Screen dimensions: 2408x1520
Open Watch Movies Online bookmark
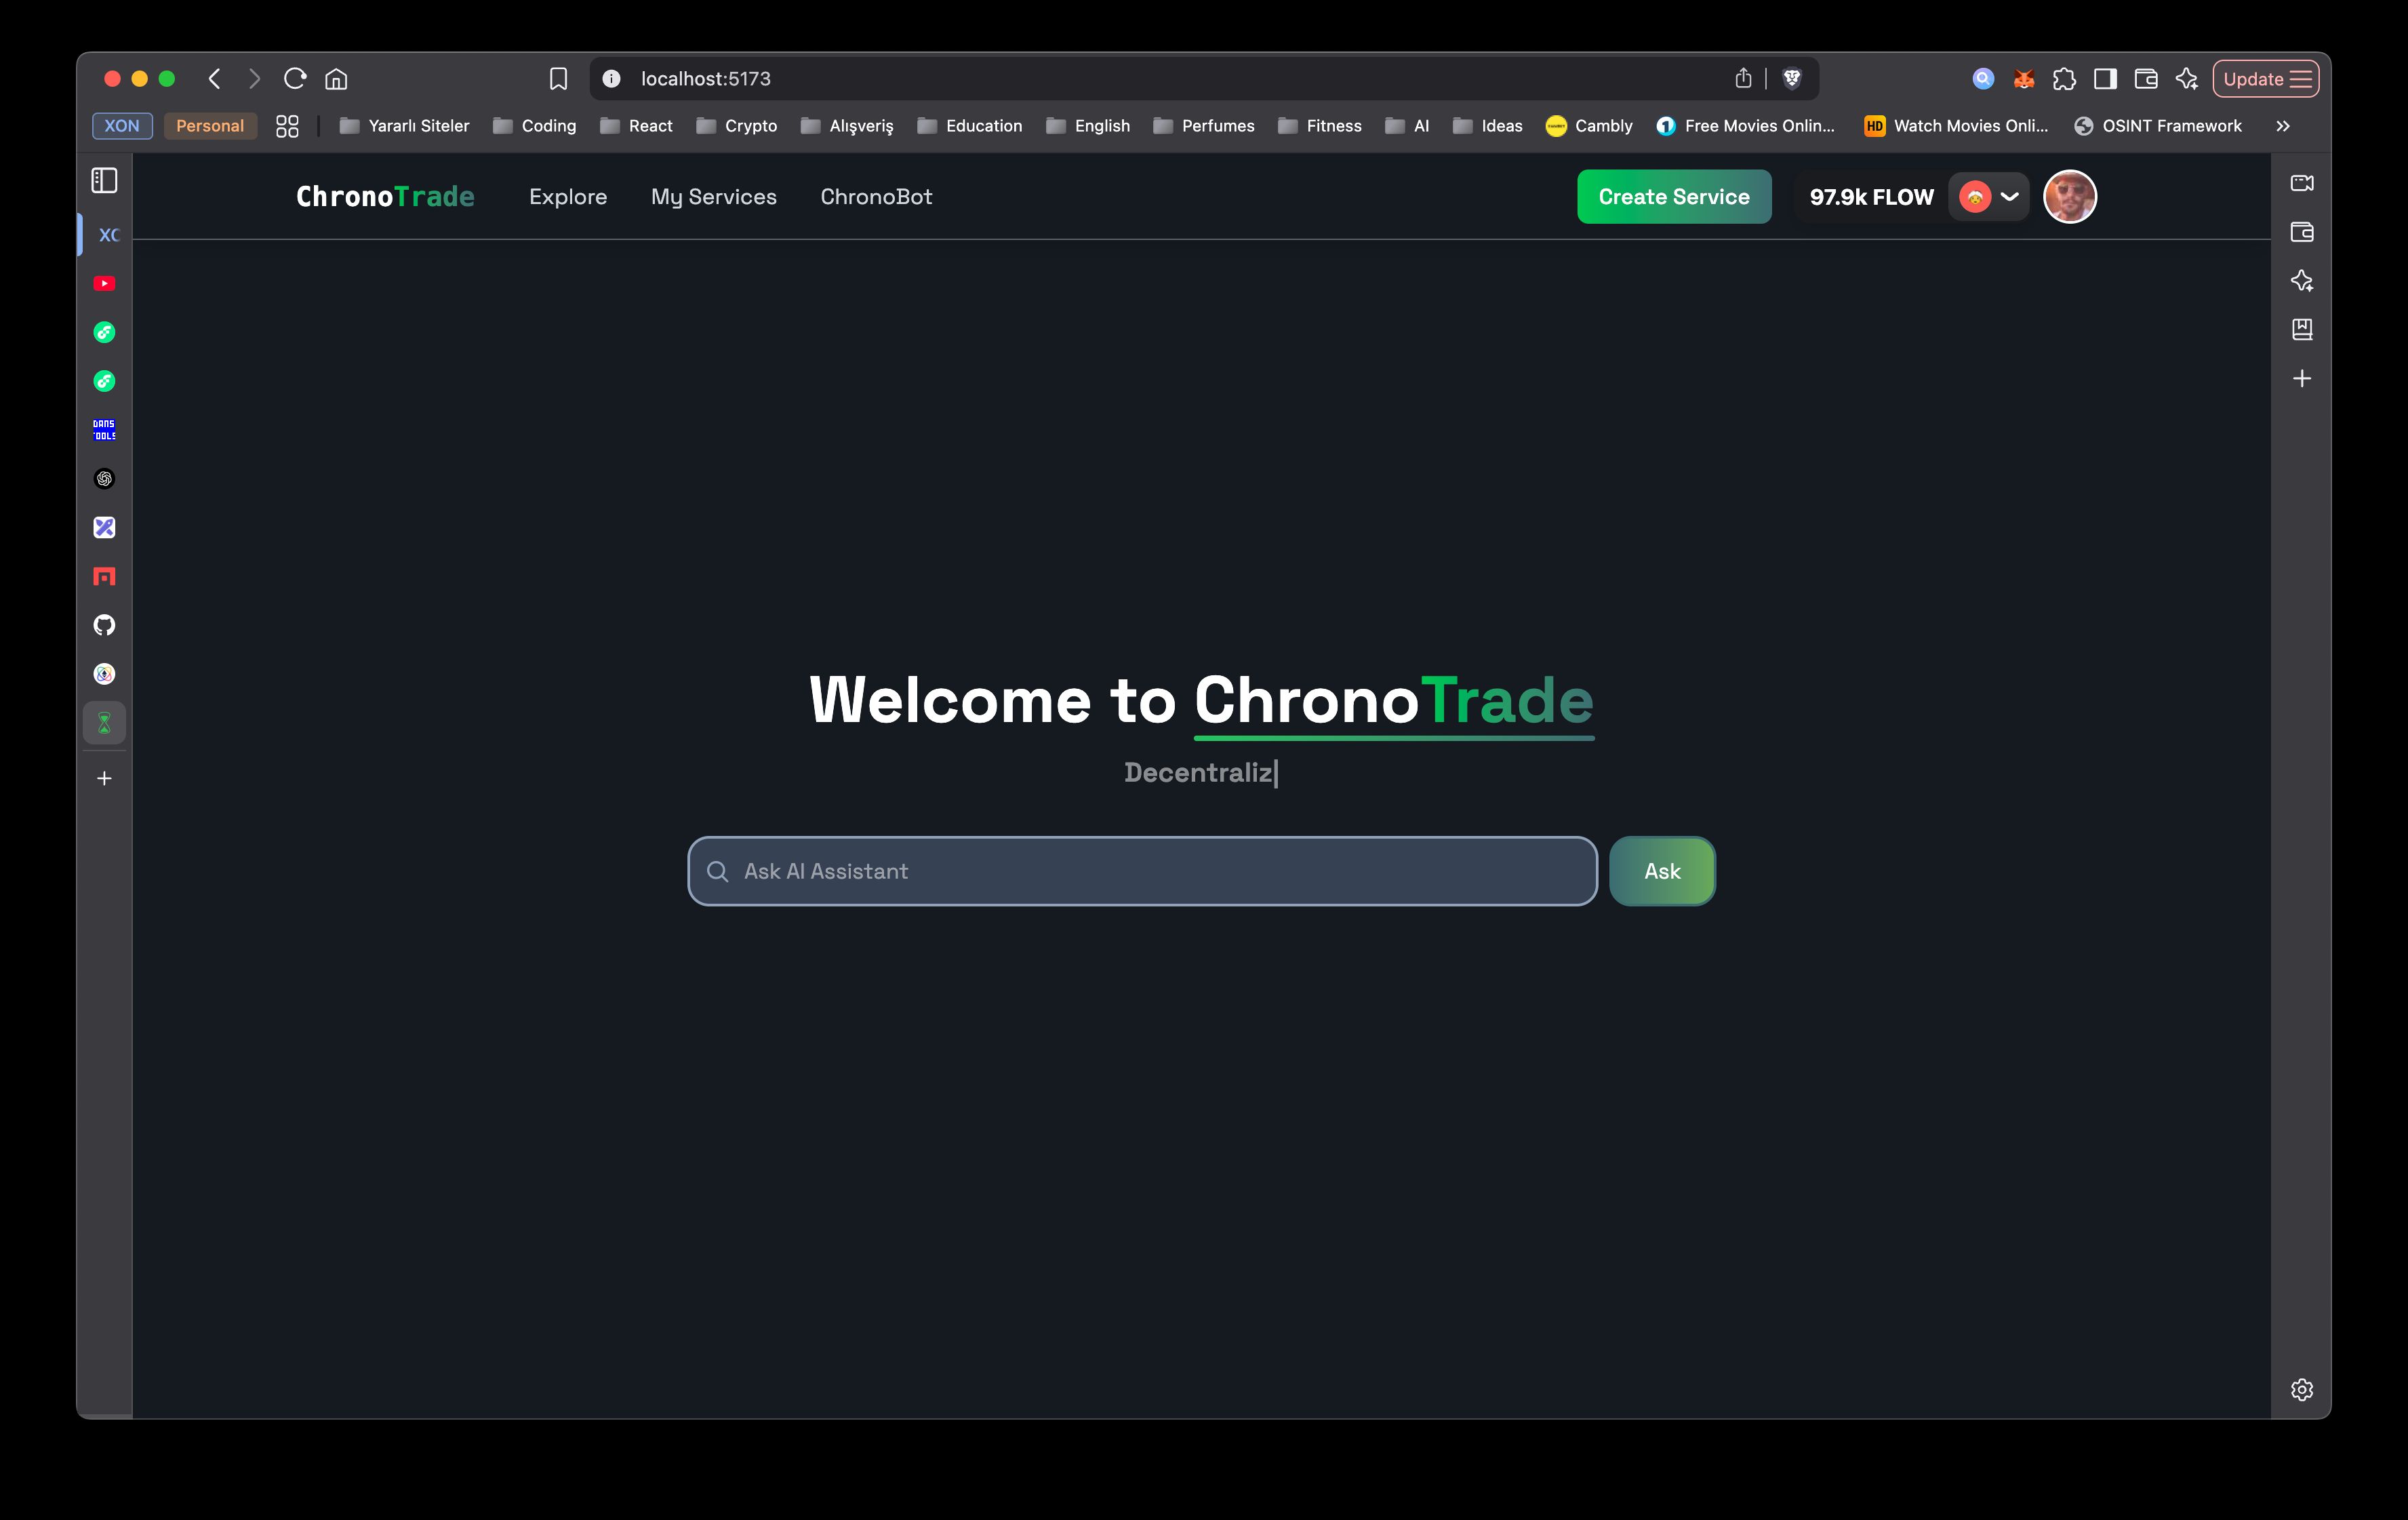[x=1957, y=126]
